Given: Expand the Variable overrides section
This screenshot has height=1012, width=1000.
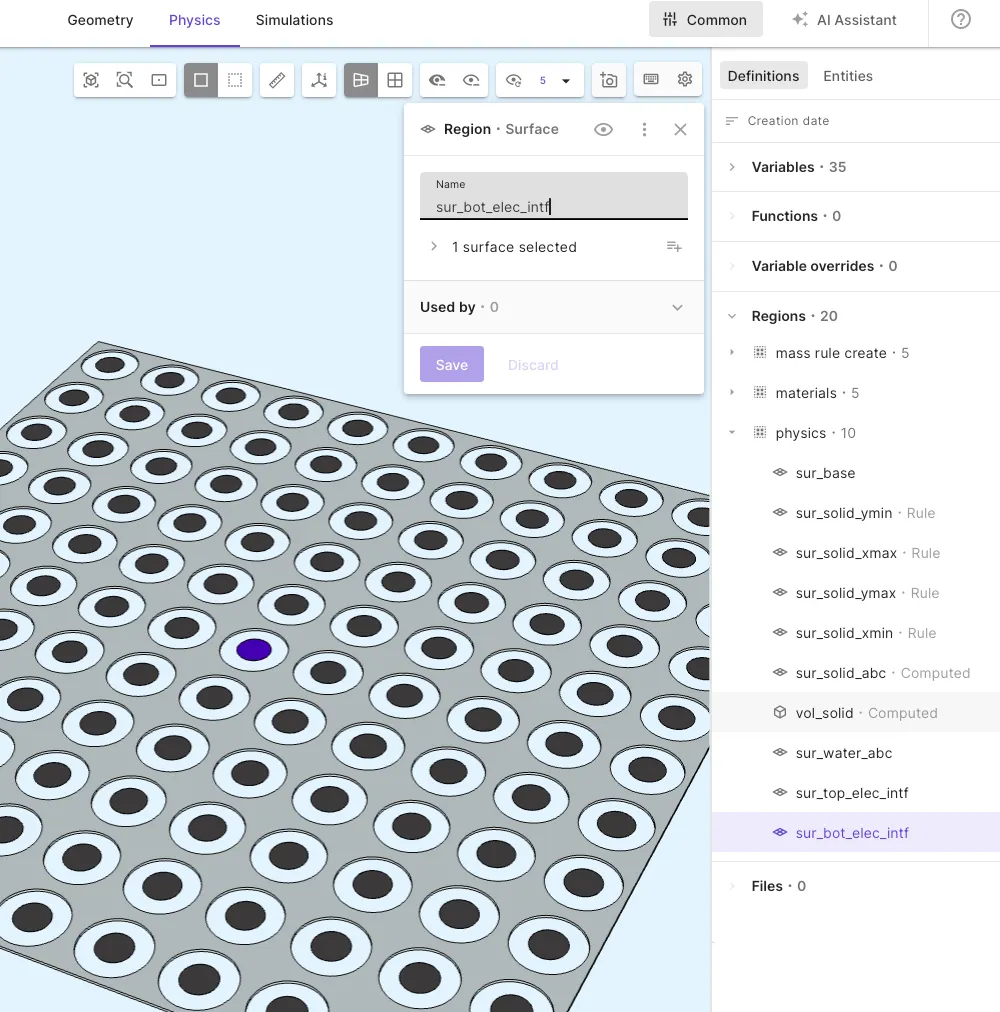Looking at the screenshot, I should 732,266.
